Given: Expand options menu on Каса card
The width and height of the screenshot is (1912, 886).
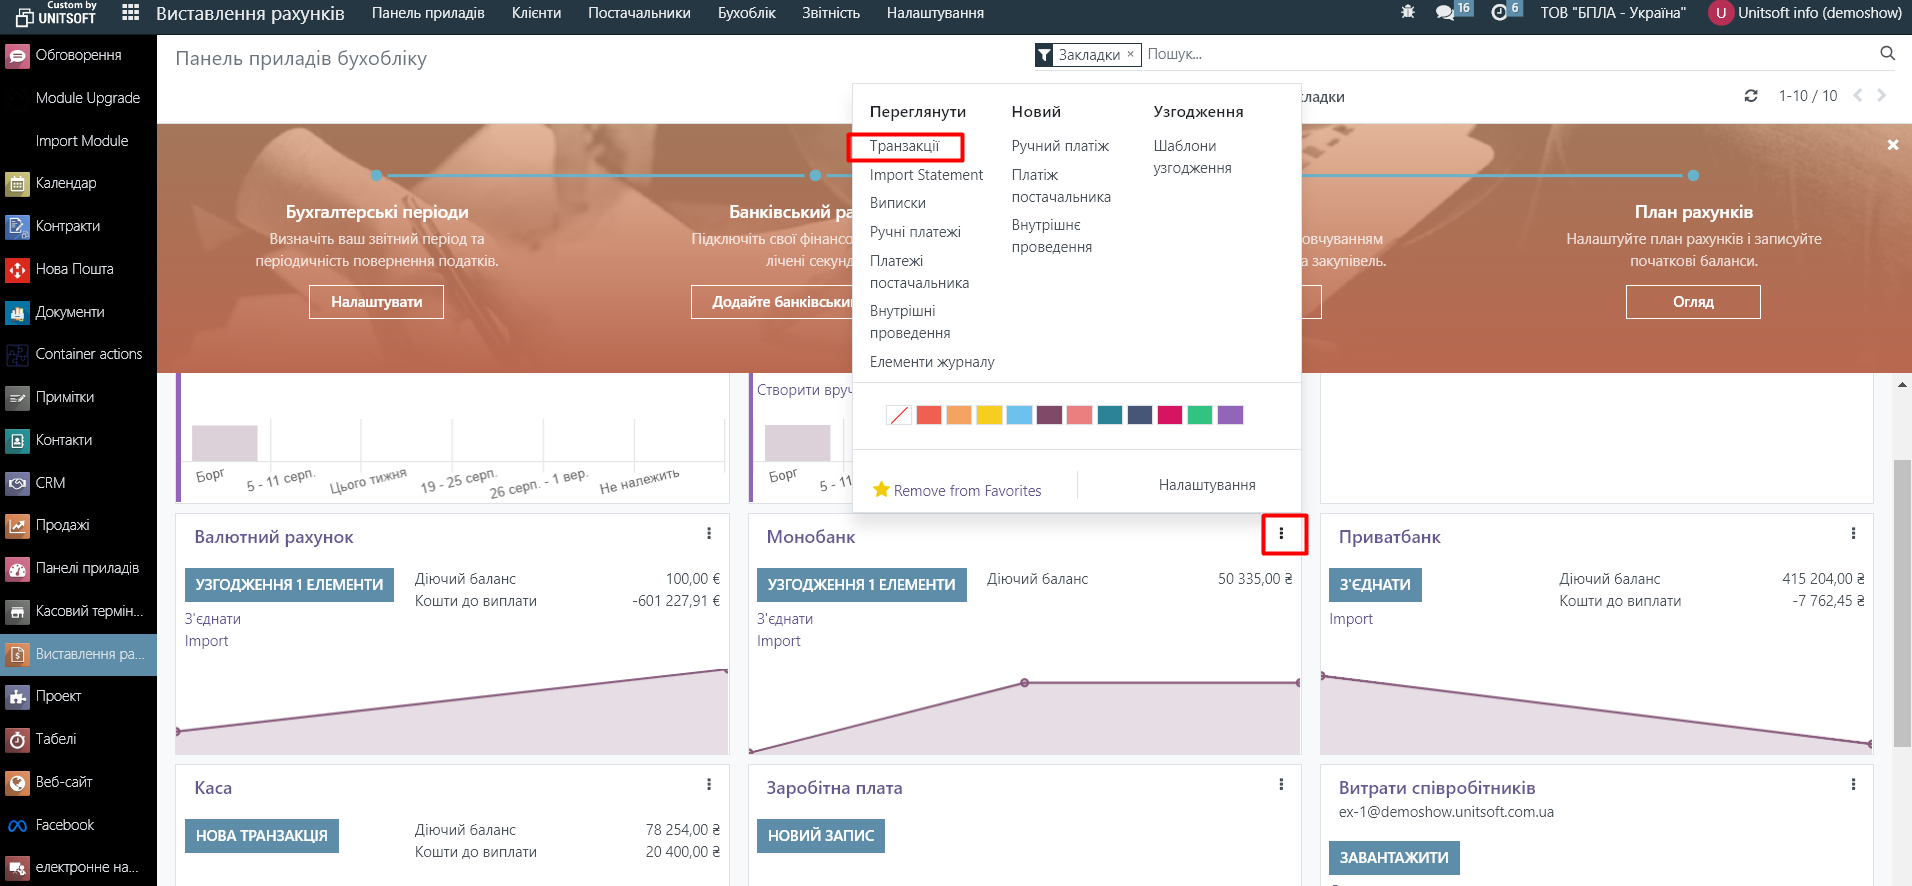Looking at the screenshot, I should pos(709,785).
